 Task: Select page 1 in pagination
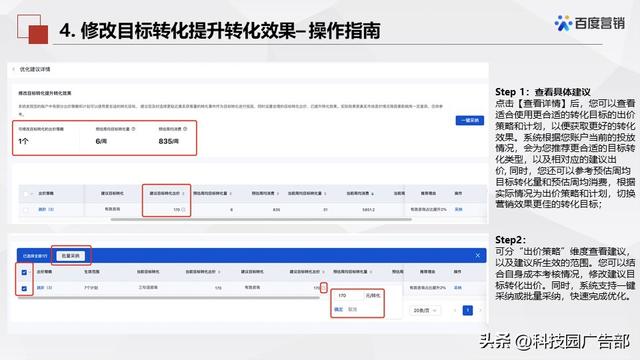[x=468, y=311]
